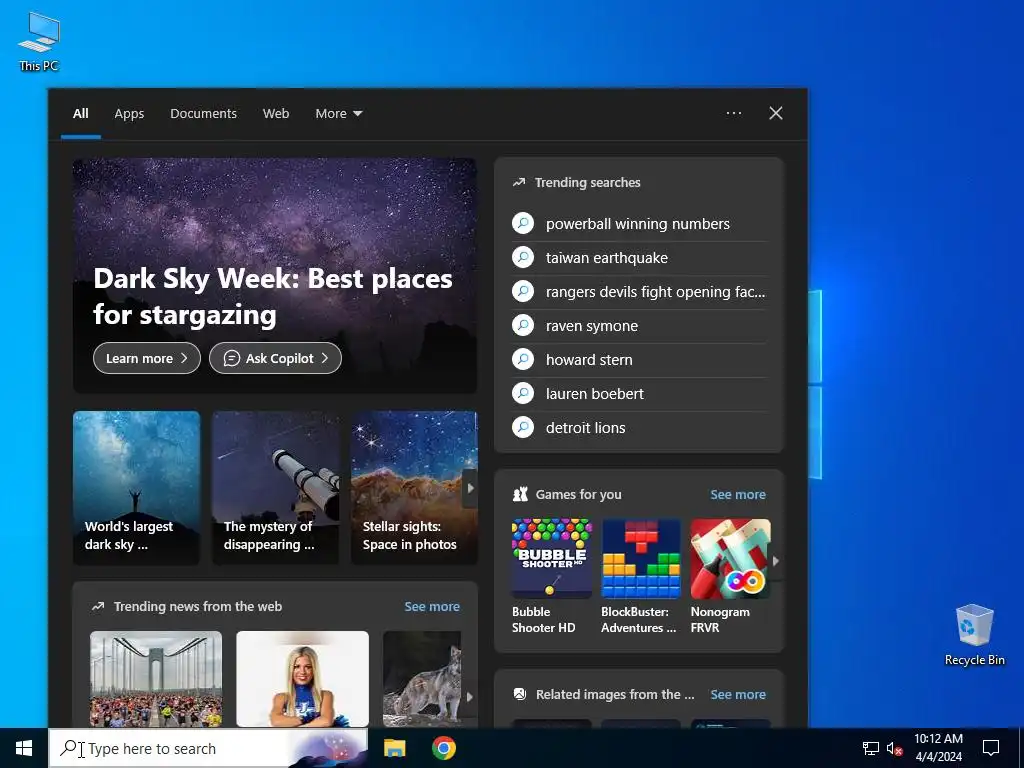Image resolution: width=1024 pixels, height=768 pixels.
Task: Open the notification center icon
Action: (x=991, y=748)
